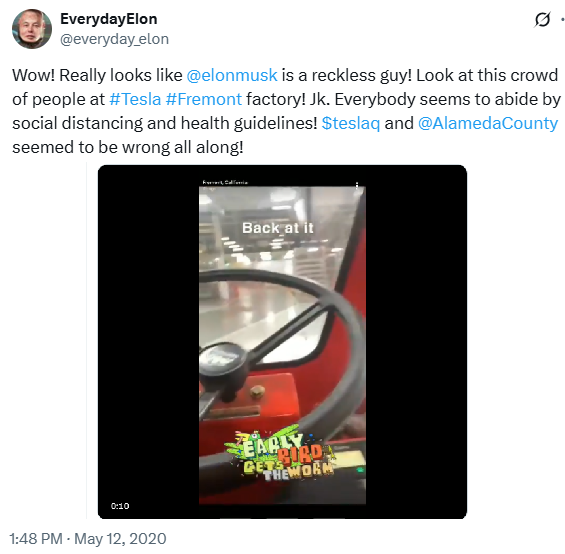Open the @everyday_elon handle
The image size is (565, 554).
click(x=114, y=39)
